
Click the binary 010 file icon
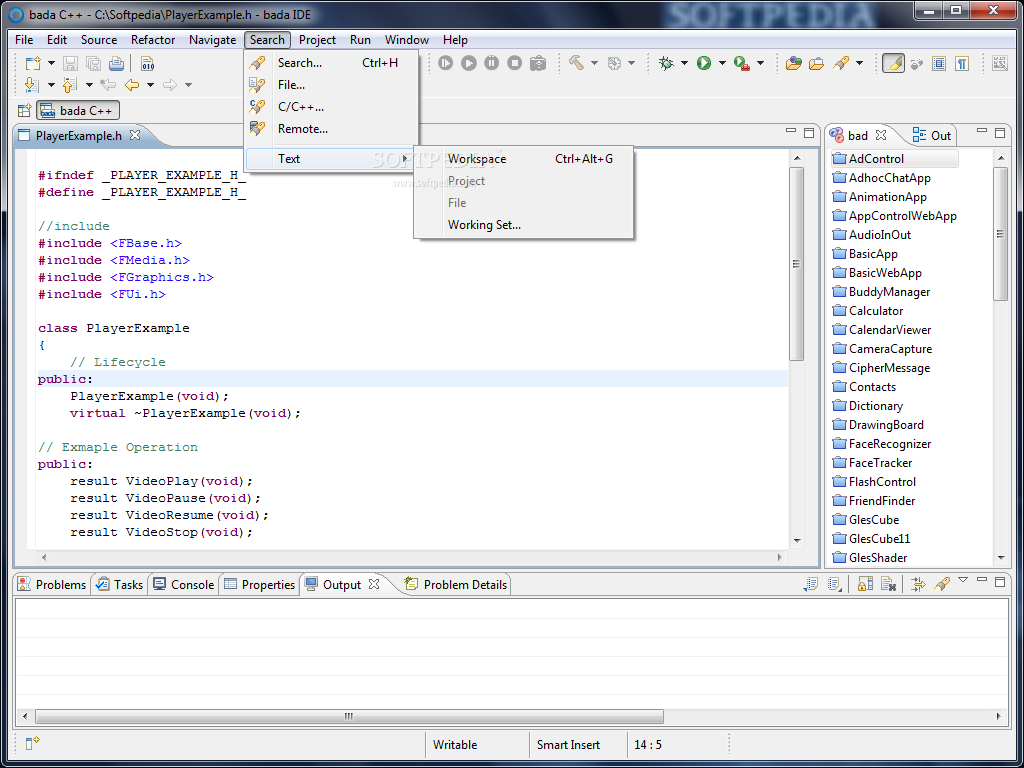pyautogui.click(x=148, y=63)
